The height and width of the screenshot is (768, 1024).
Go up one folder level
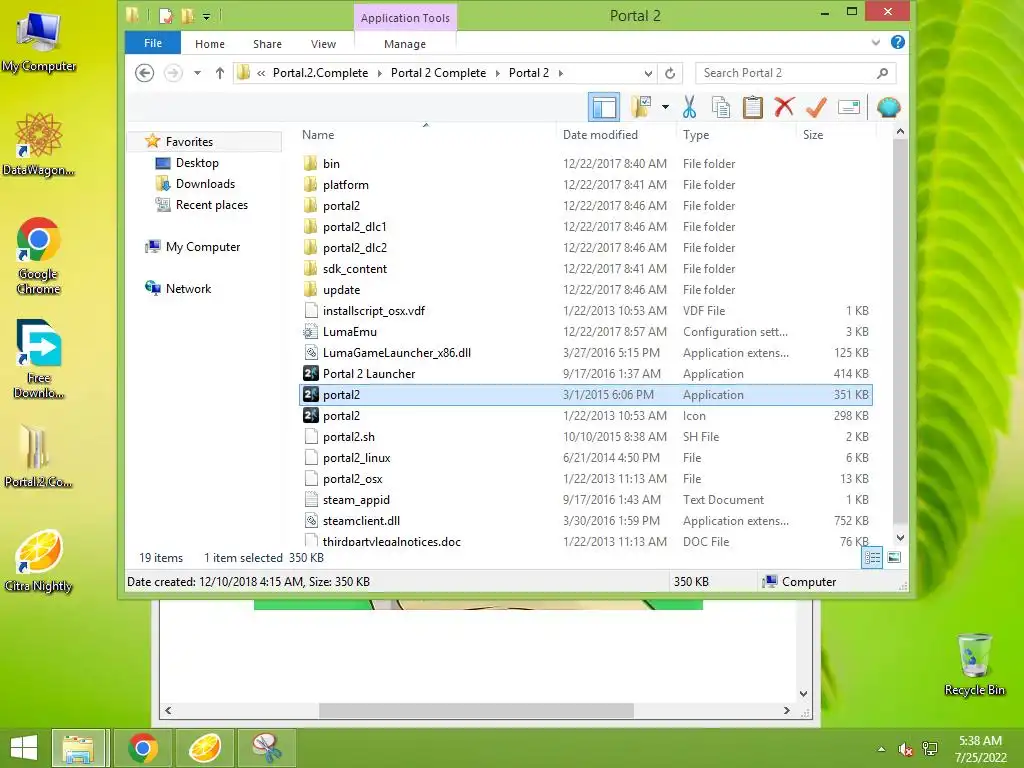219,73
